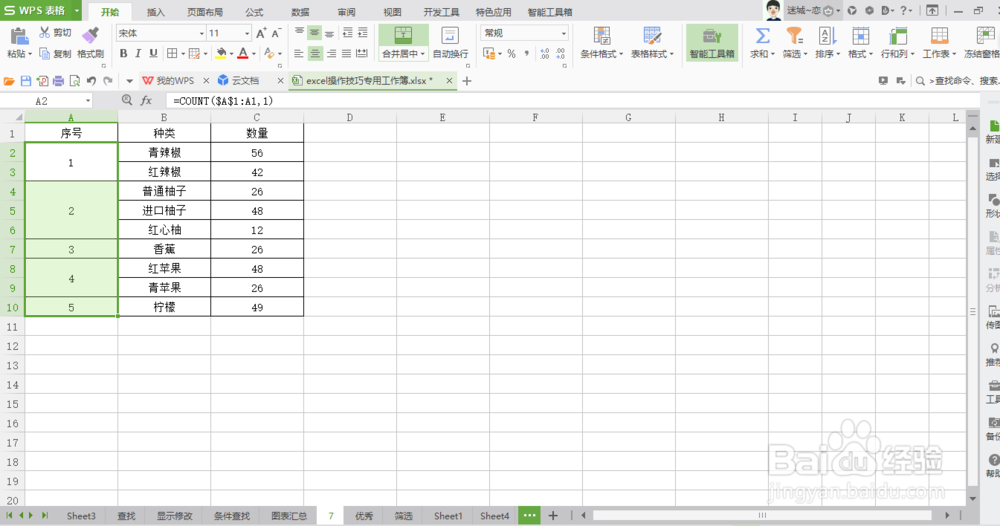The height and width of the screenshot is (526, 1000).
Task: Click the print icon in quick toolbar
Action: [x=58, y=81]
